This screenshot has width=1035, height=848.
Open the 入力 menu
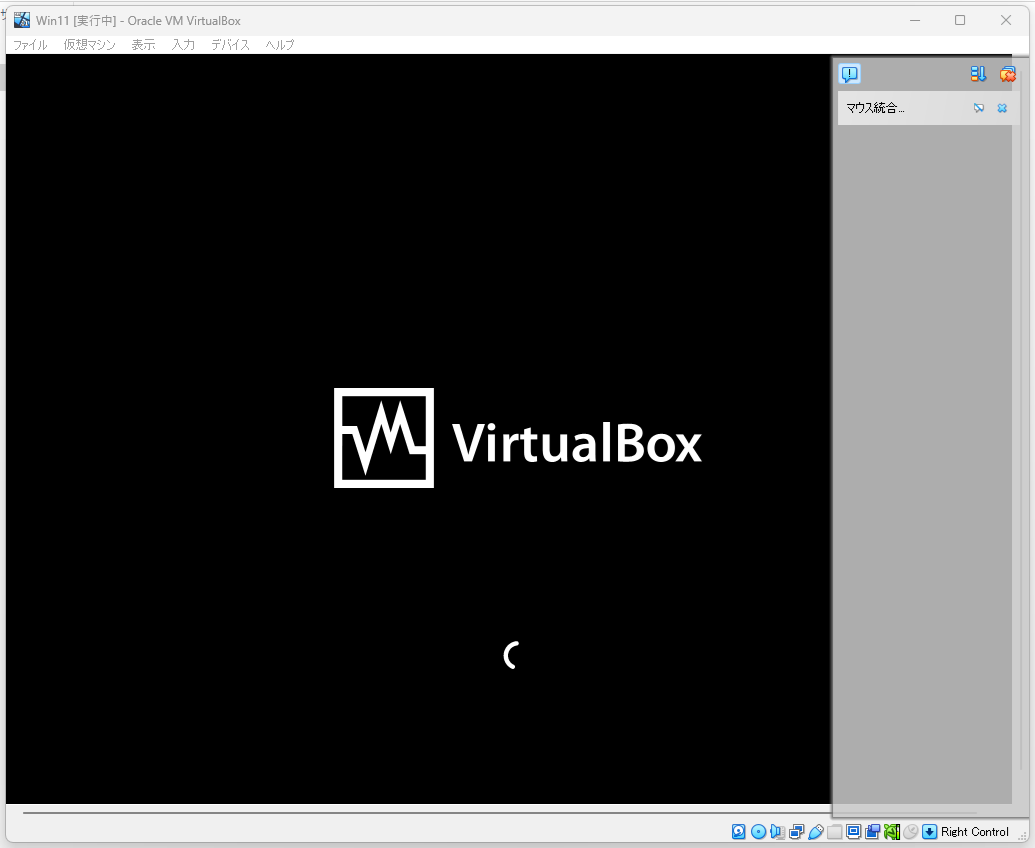click(x=183, y=45)
